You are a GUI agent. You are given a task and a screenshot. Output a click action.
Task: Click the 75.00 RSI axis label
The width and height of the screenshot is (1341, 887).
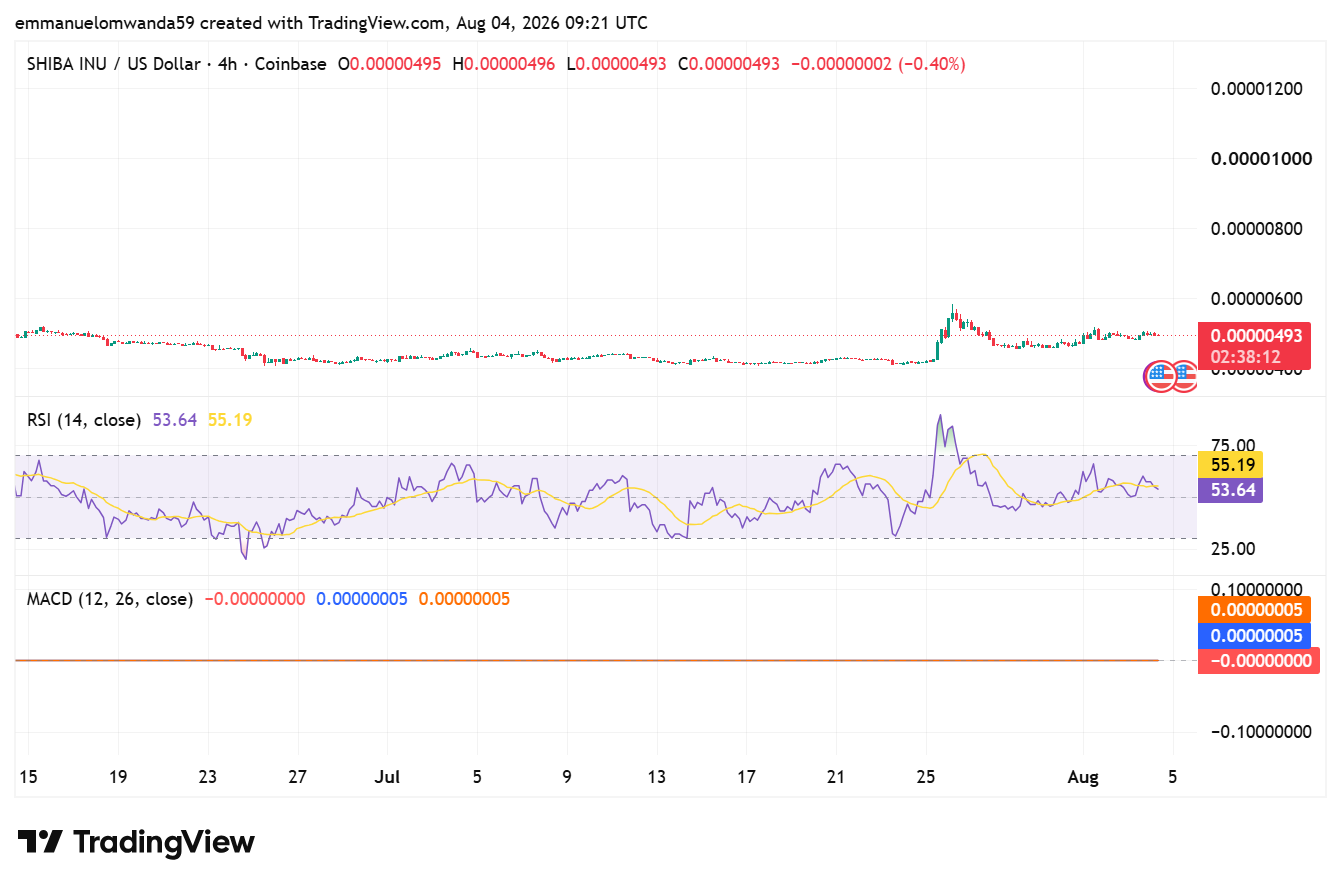[1234, 446]
